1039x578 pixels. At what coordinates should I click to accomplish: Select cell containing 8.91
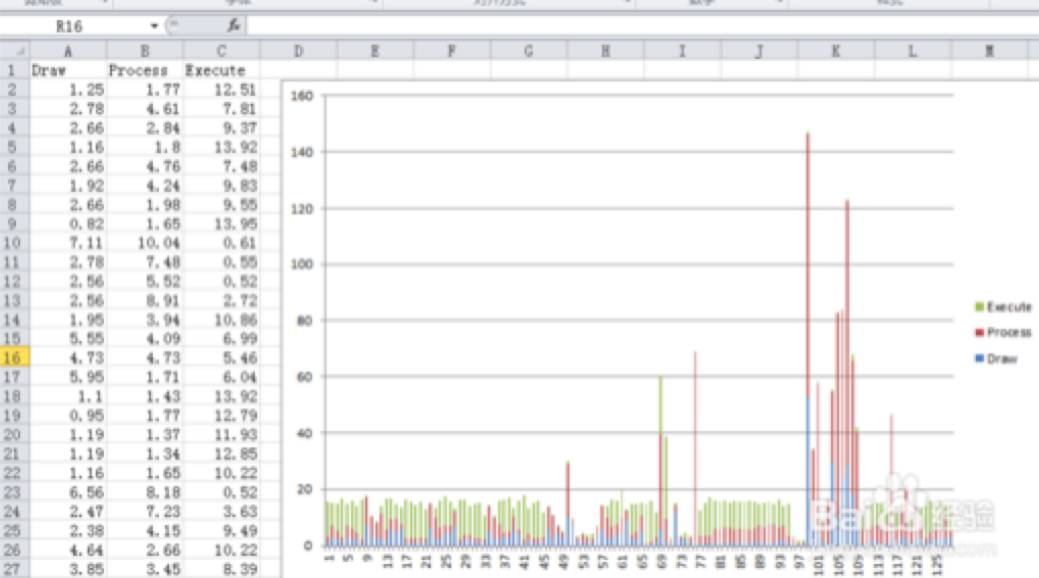click(x=144, y=300)
